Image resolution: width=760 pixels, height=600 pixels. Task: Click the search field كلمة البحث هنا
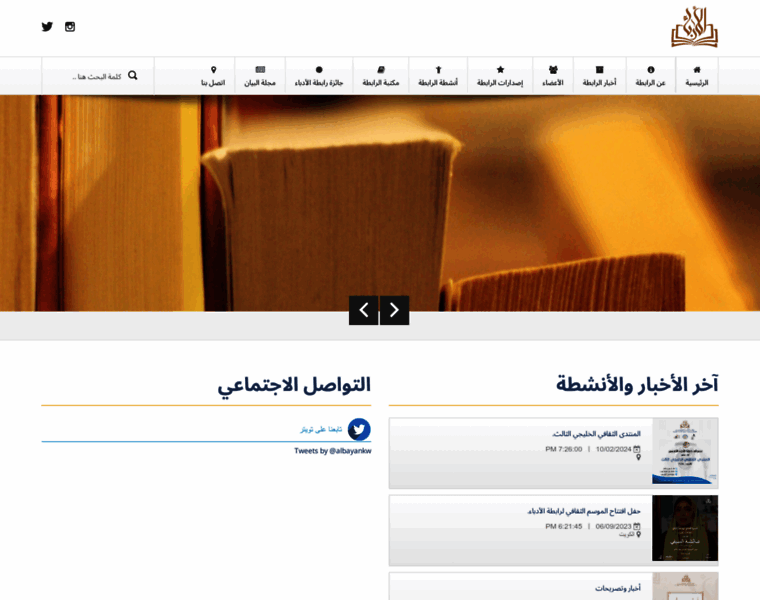[90, 76]
